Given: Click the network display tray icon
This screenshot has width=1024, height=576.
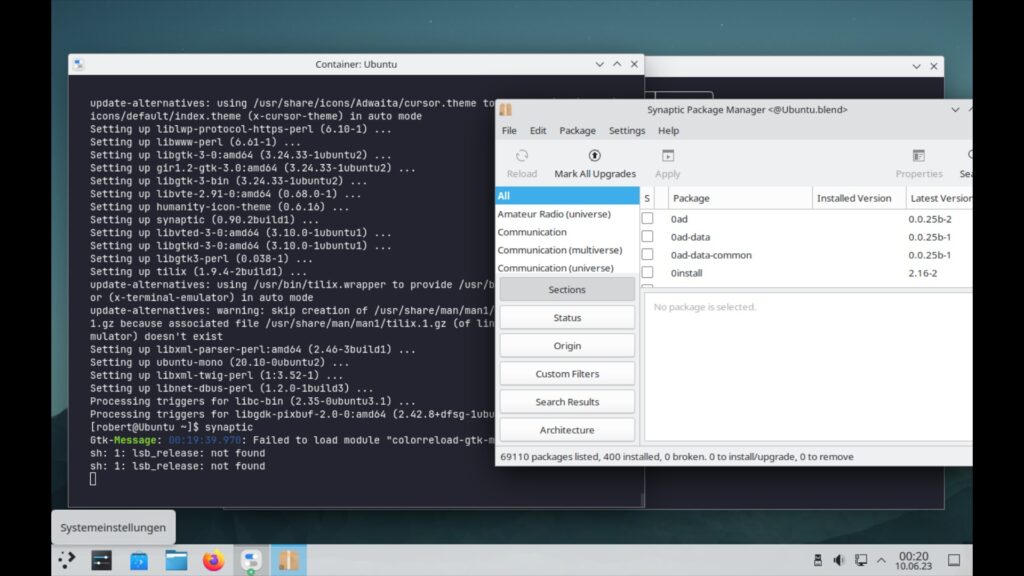Looking at the screenshot, I should point(861,560).
